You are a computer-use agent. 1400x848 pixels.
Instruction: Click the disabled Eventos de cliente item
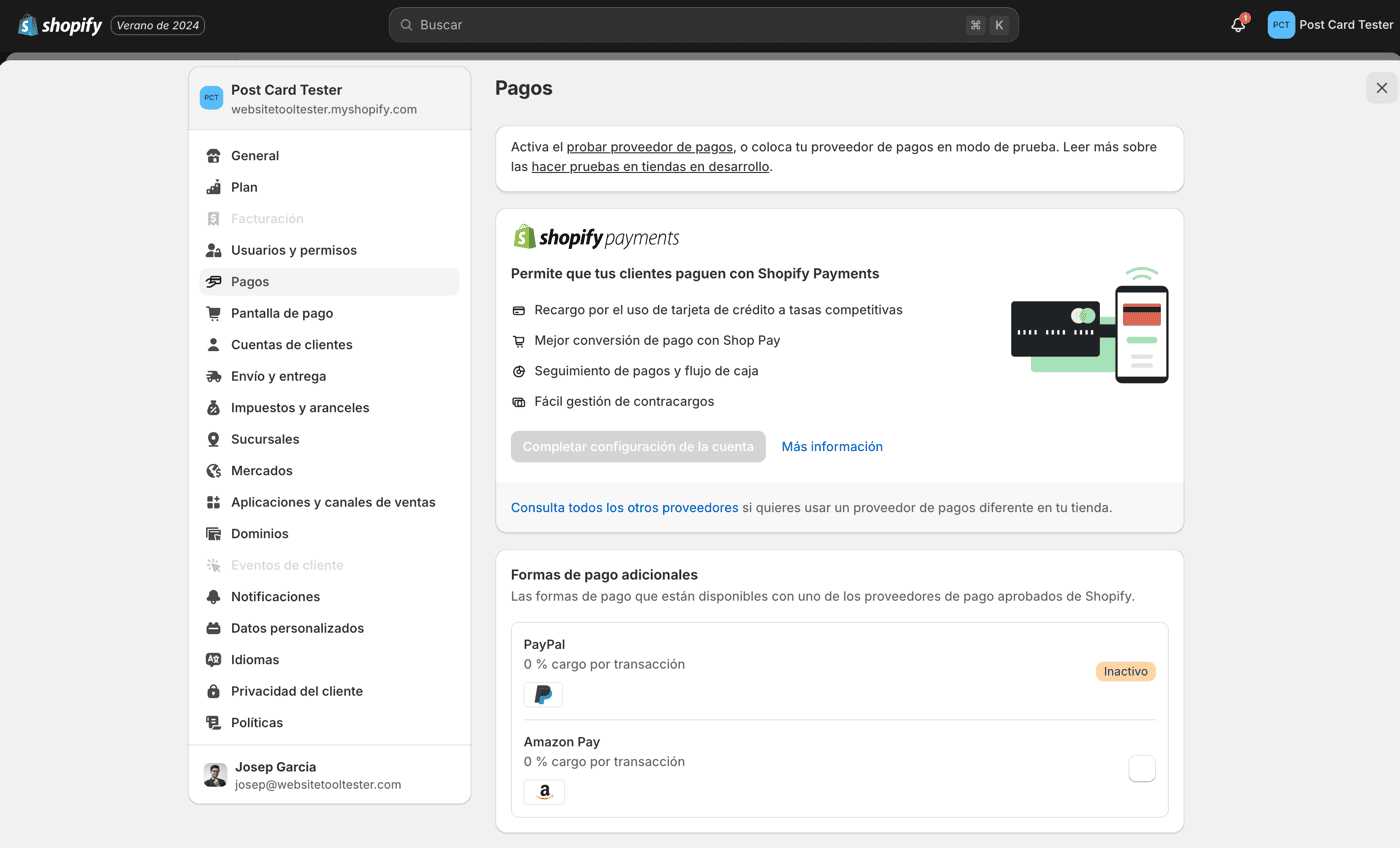tap(329, 565)
